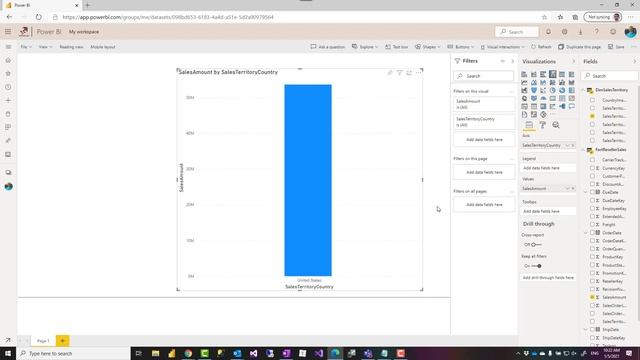Open File Explorer from taskbar
The width and height of the screenshot is (640, 360).
(156, 353)
